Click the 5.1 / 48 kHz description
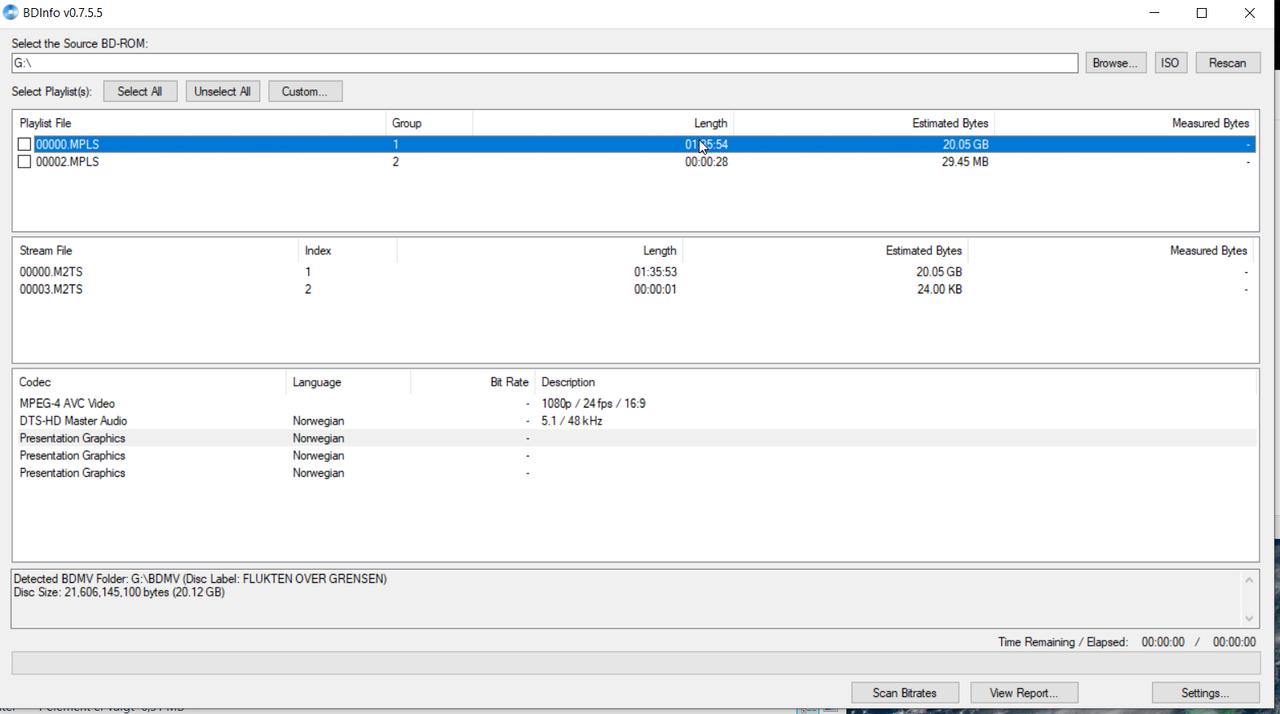This screenshot has width=1280, height=714. point(572,421)
